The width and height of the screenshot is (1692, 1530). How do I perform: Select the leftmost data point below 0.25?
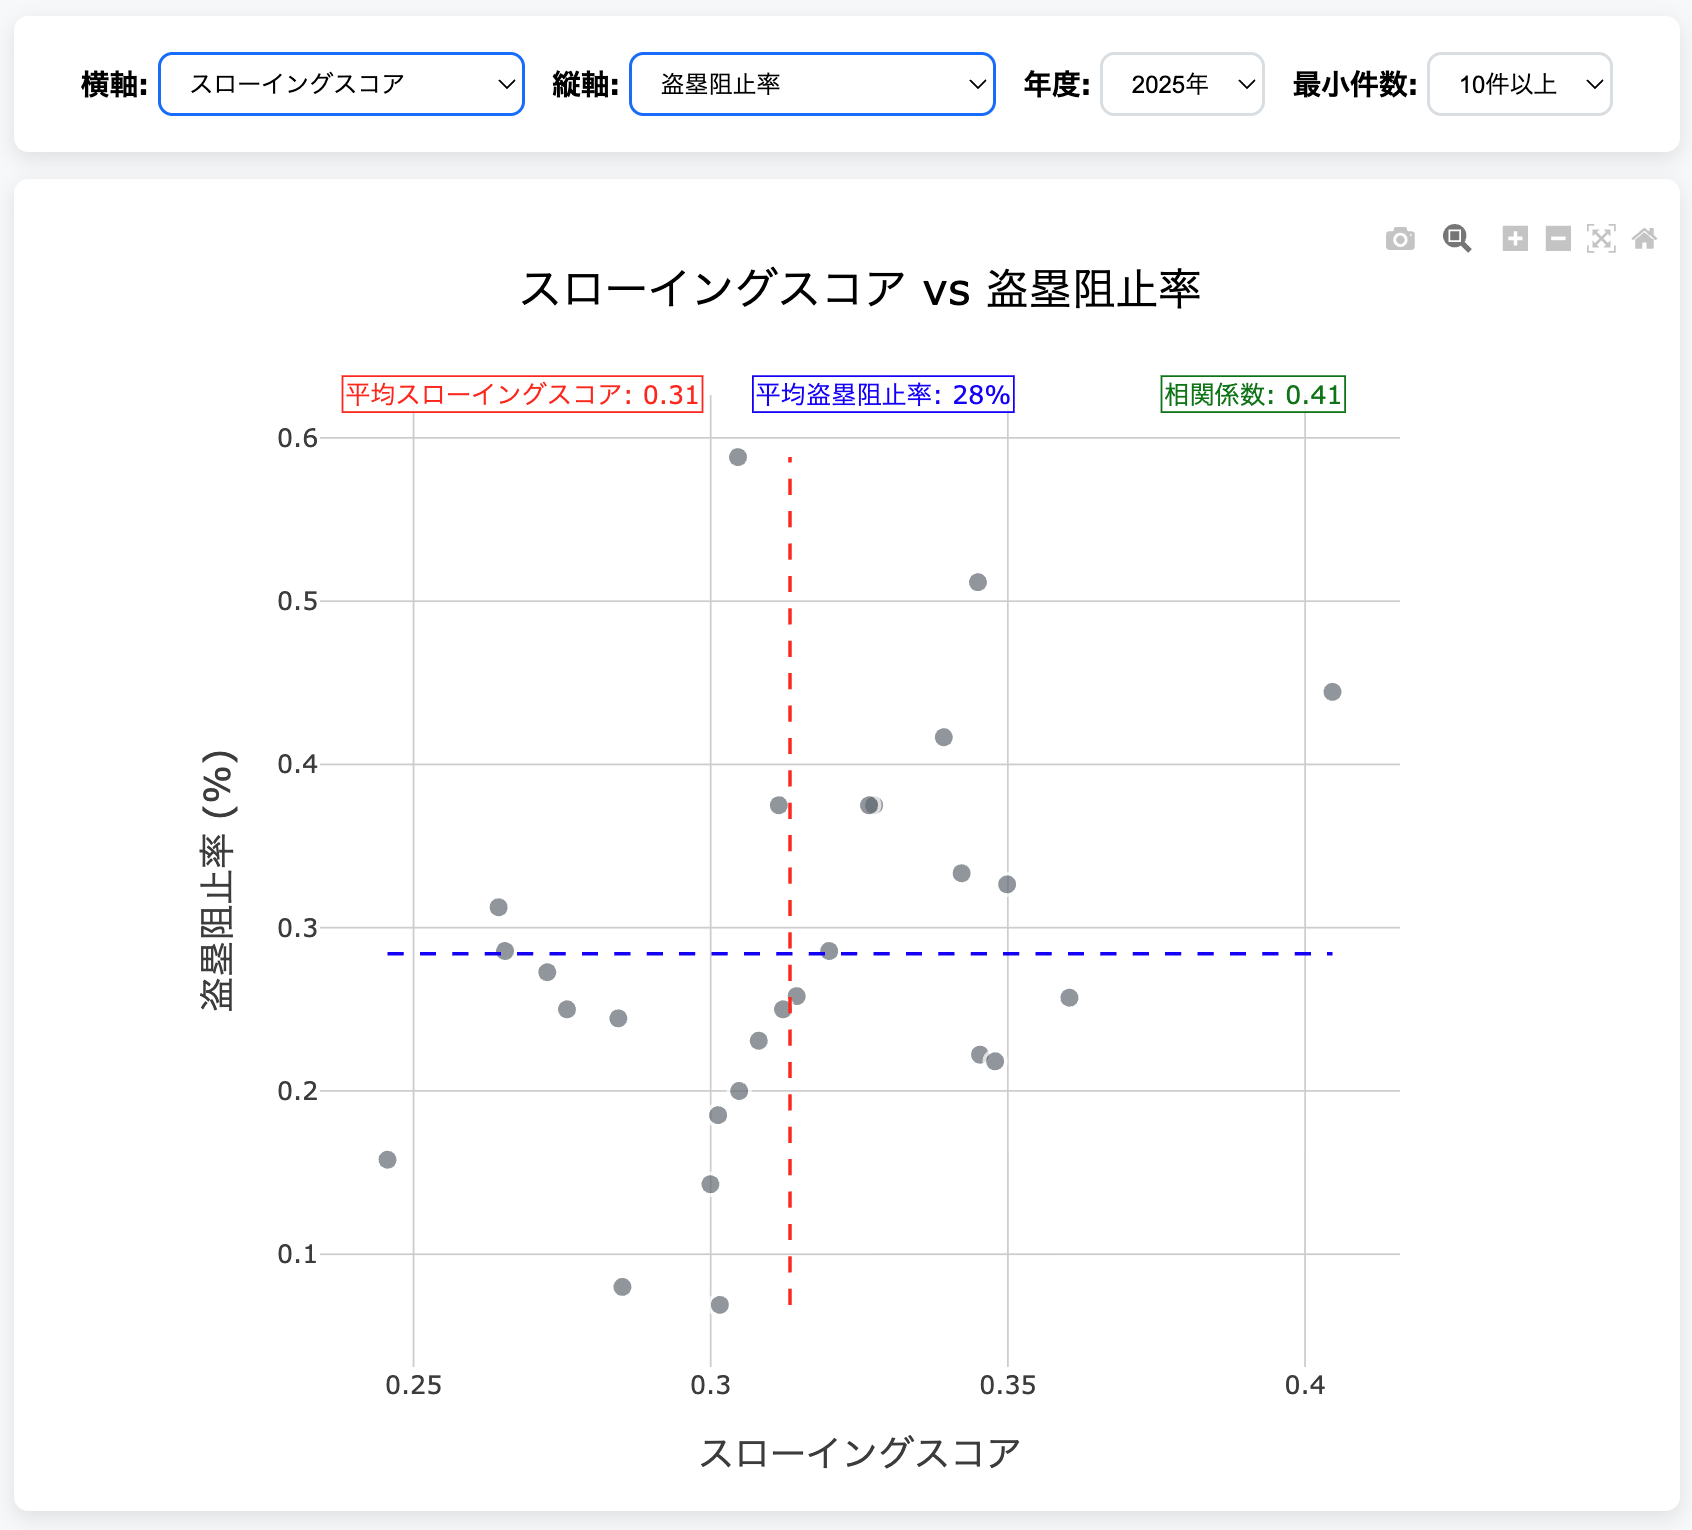tap(387, 1160)
